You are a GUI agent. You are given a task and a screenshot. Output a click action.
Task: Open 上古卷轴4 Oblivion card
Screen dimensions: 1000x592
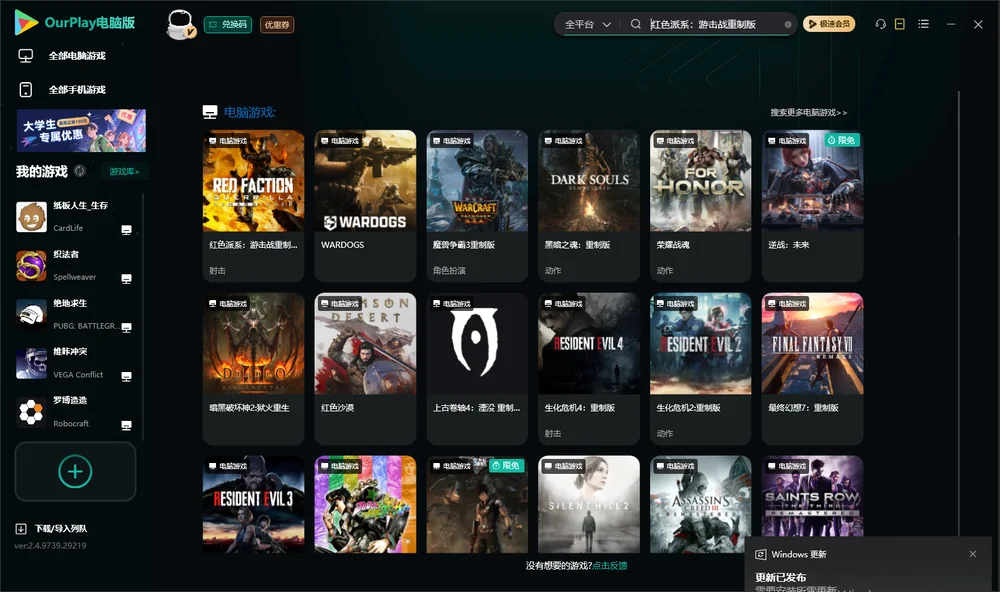tap(477, 368)
